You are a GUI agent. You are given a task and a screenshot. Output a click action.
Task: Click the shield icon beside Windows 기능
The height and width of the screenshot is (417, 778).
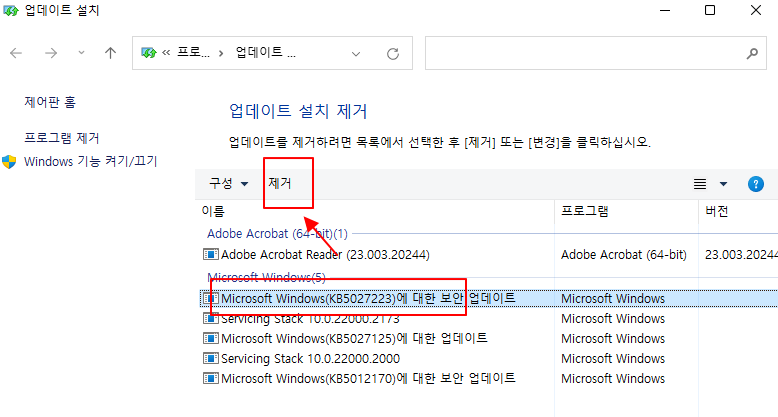(x=9, y=162)
